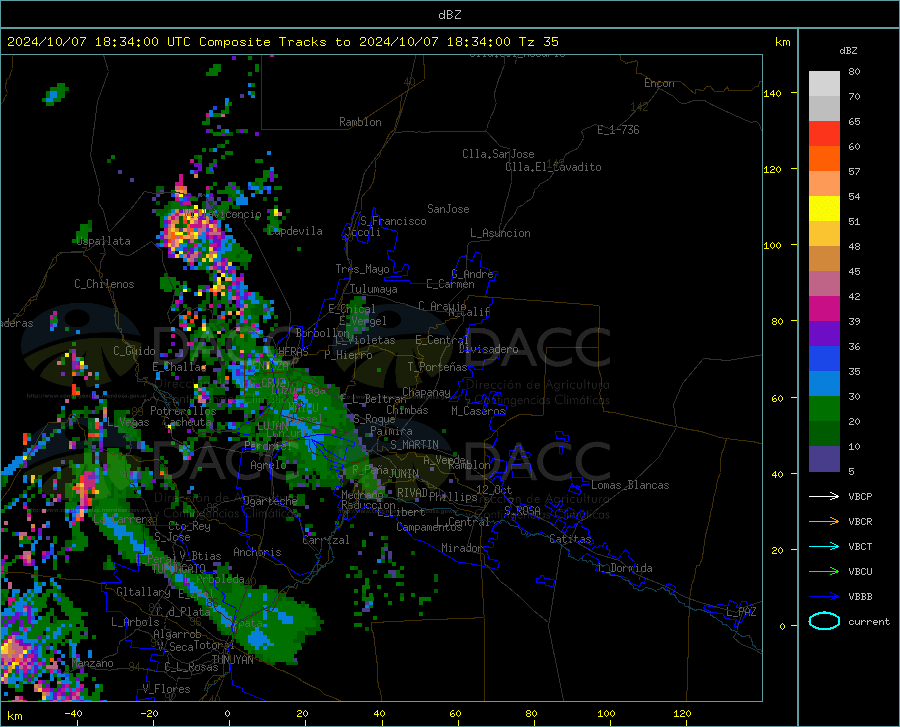Click the Cacheuta place label
The height and width of the screenshot is (727, 900).
pyautogui.click(x=188, y=422)
